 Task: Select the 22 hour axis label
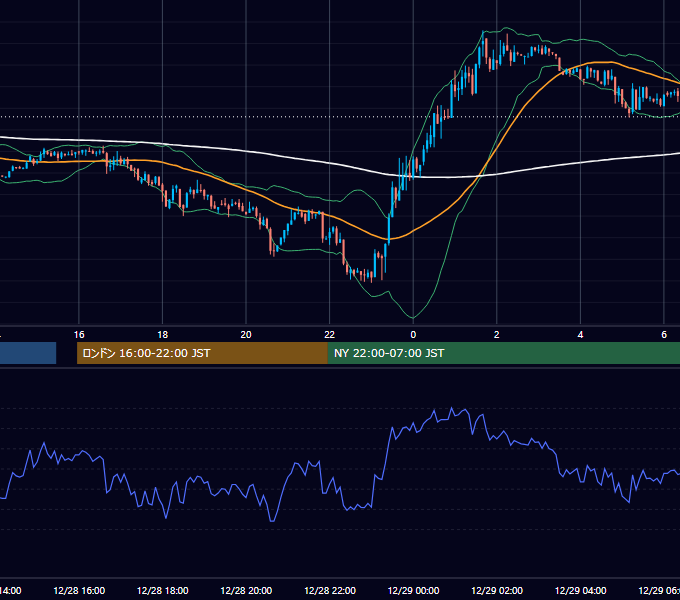click(x=330, y=335)
